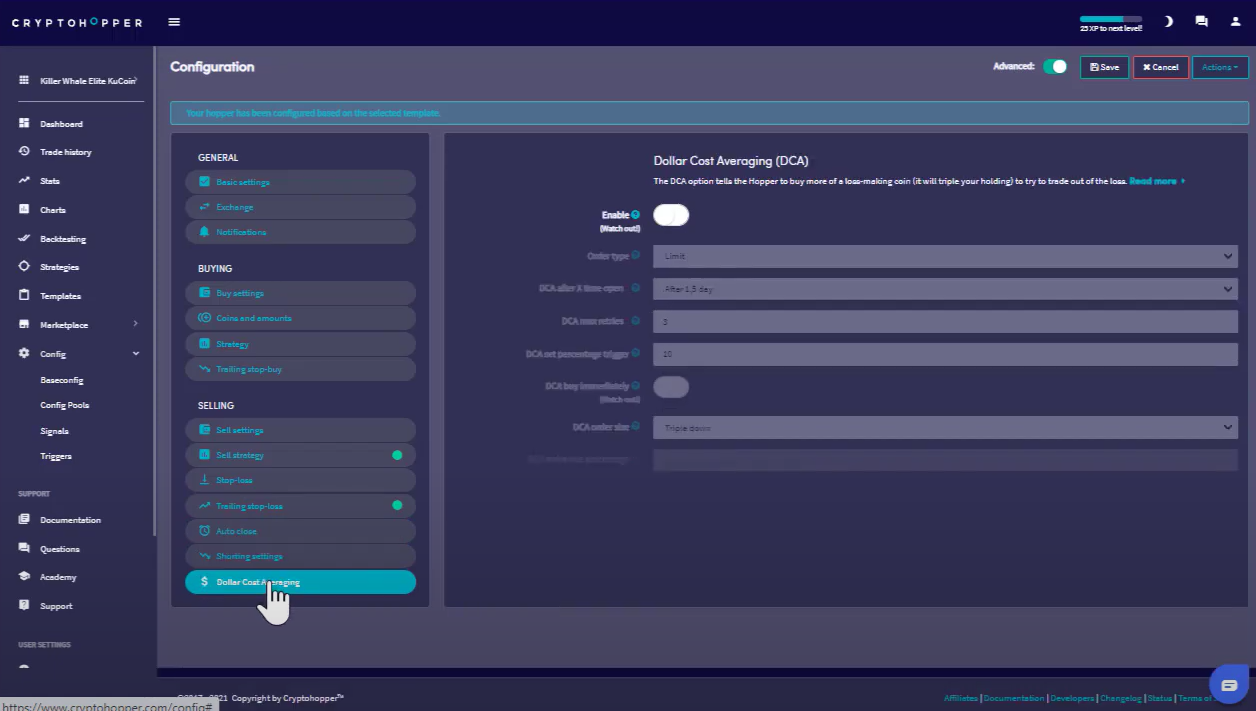
Task: Select Coins and amounts tab
Action: click(300, 318)
